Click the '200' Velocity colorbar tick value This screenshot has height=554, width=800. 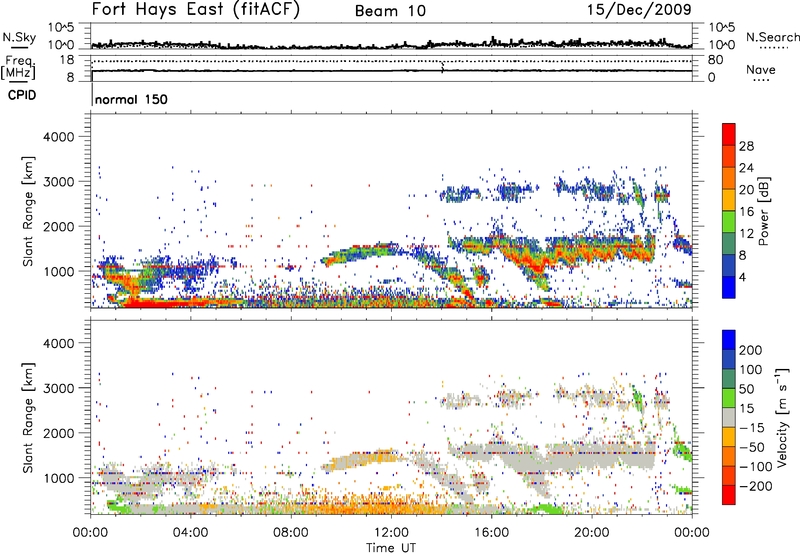click(751, 350)
